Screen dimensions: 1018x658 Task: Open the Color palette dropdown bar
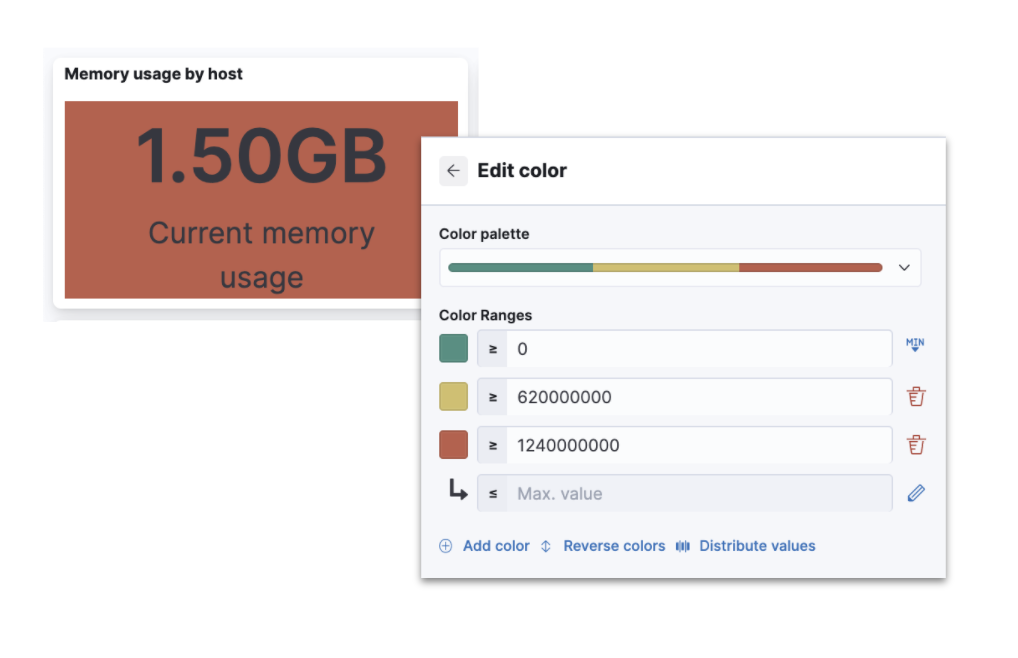click(x=665, y=268)
